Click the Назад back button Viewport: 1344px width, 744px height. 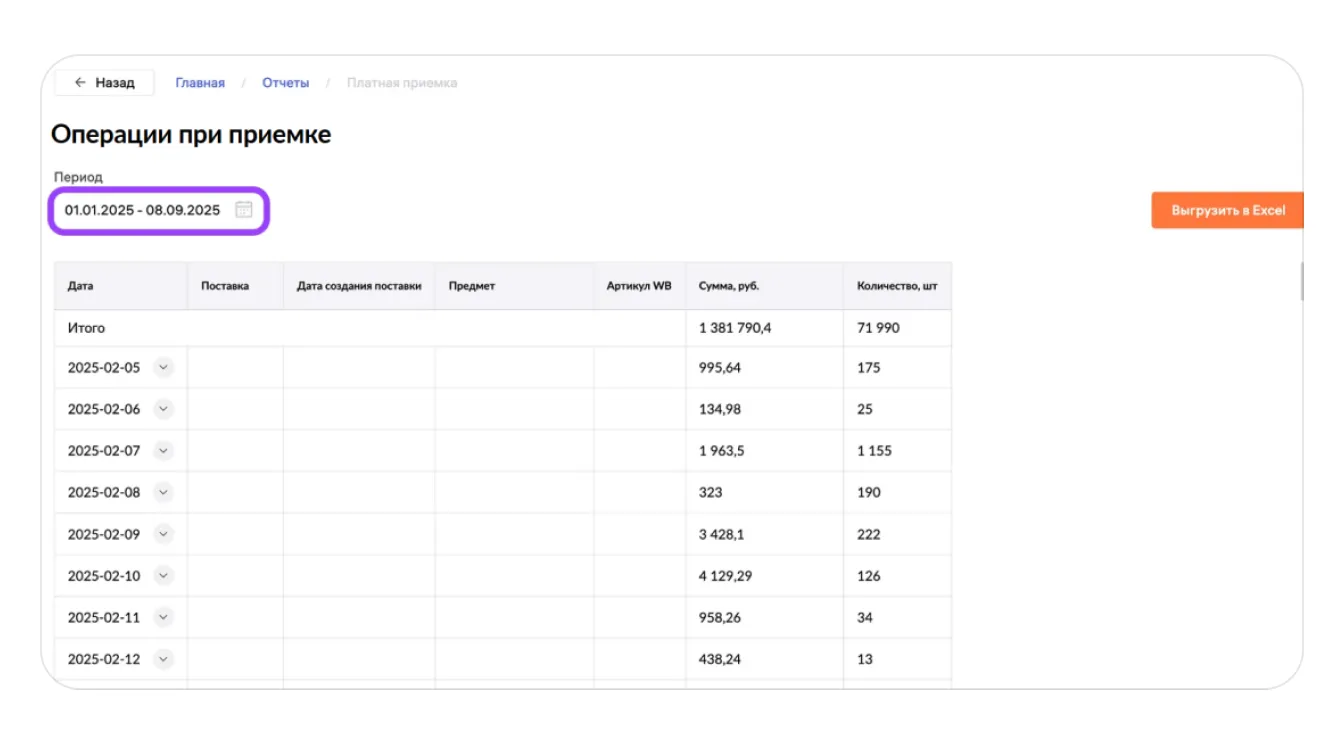104,83
